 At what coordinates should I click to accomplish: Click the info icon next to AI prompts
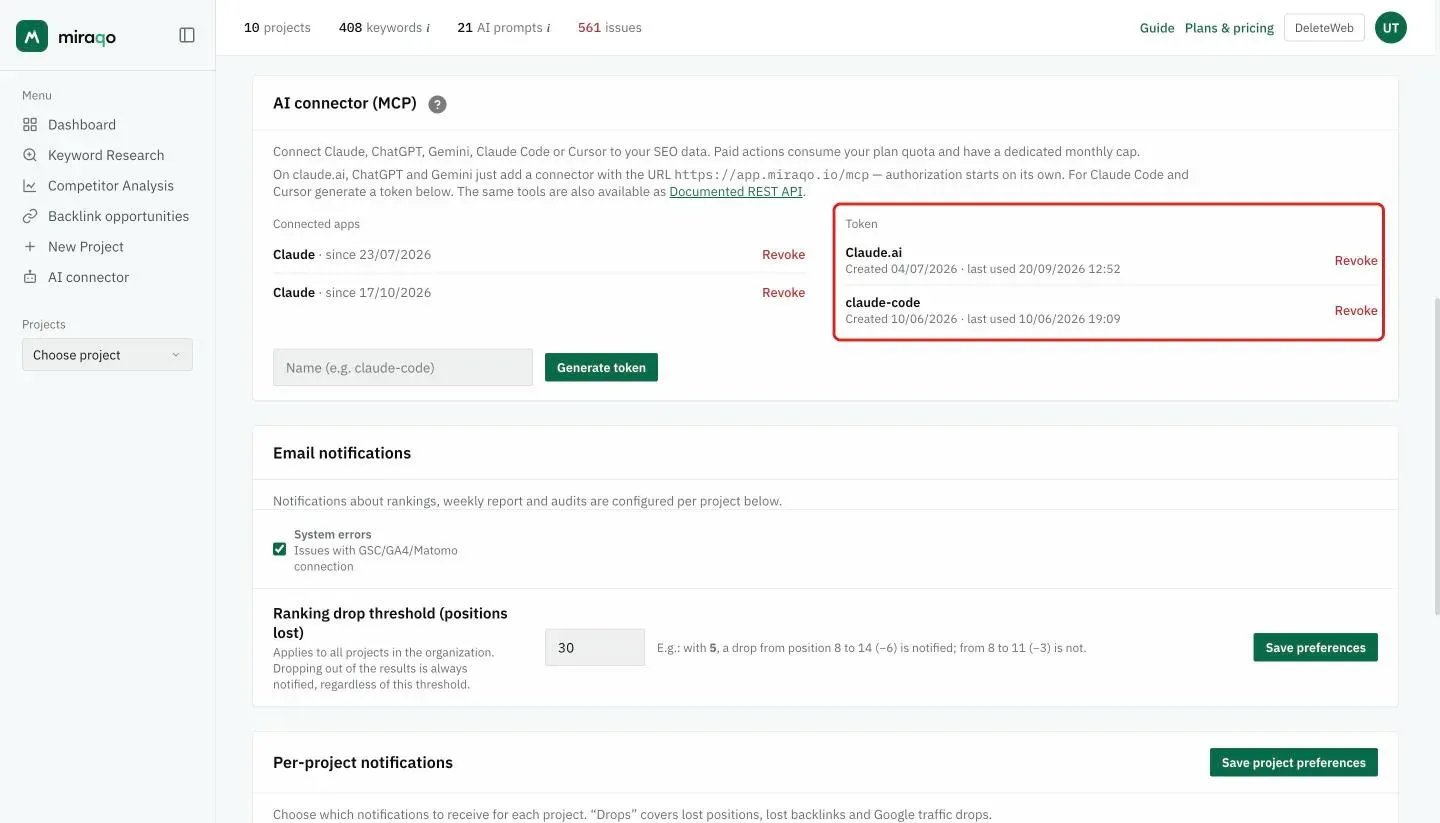point(548,28)
